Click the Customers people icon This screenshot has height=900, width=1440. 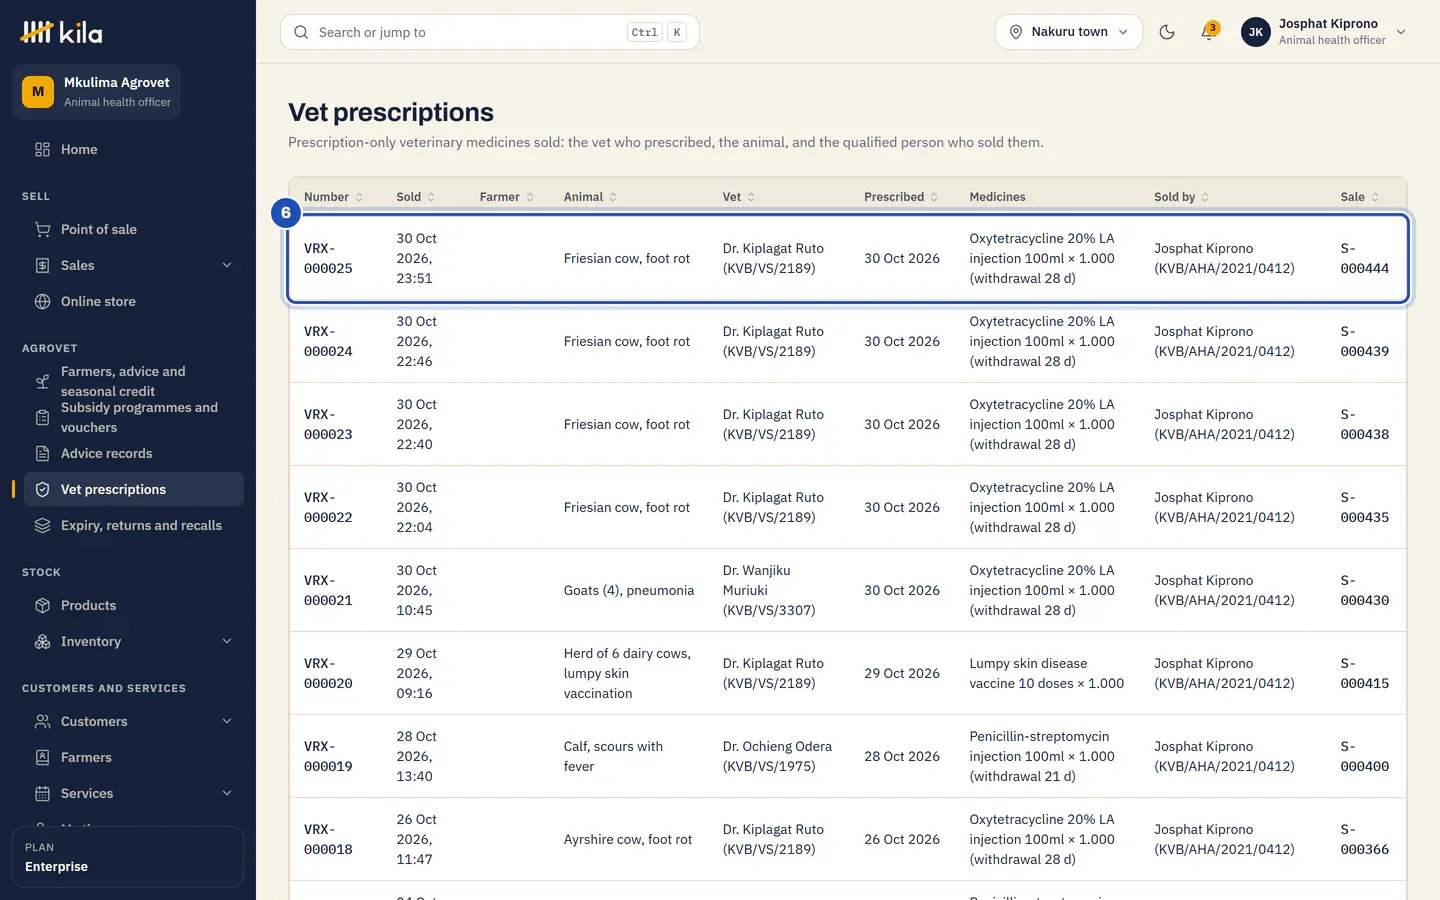(x=42, y=721)
